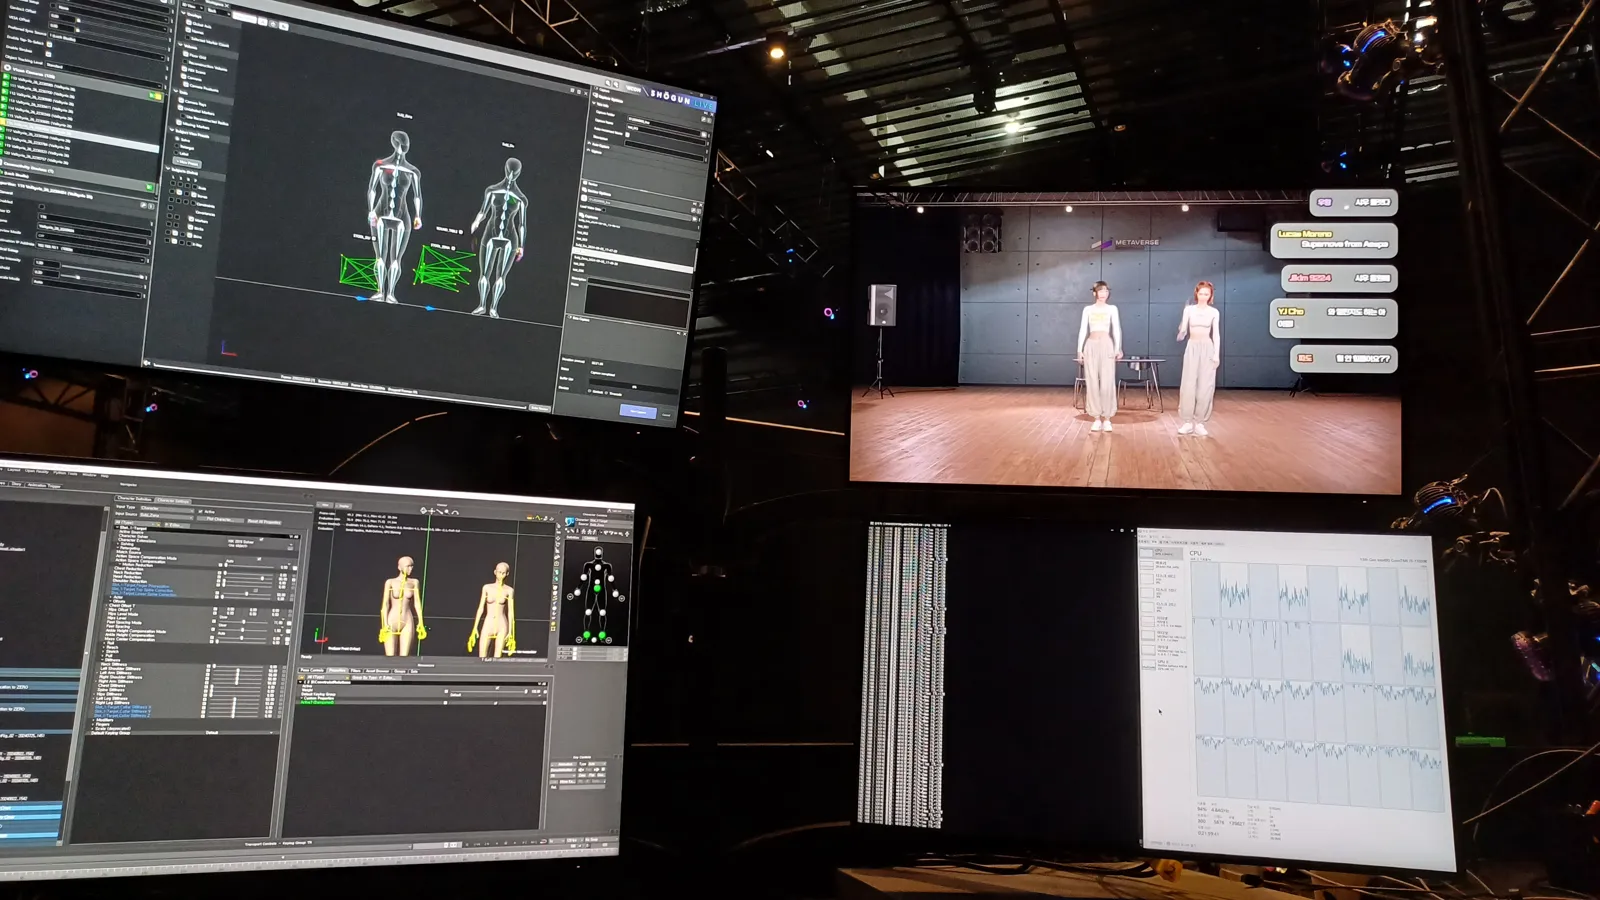Image resolution: width=1600 pixels, height=900 pixels.
Task: Open the Asset Browser tab below the viewer
Action: coord(377,671)
